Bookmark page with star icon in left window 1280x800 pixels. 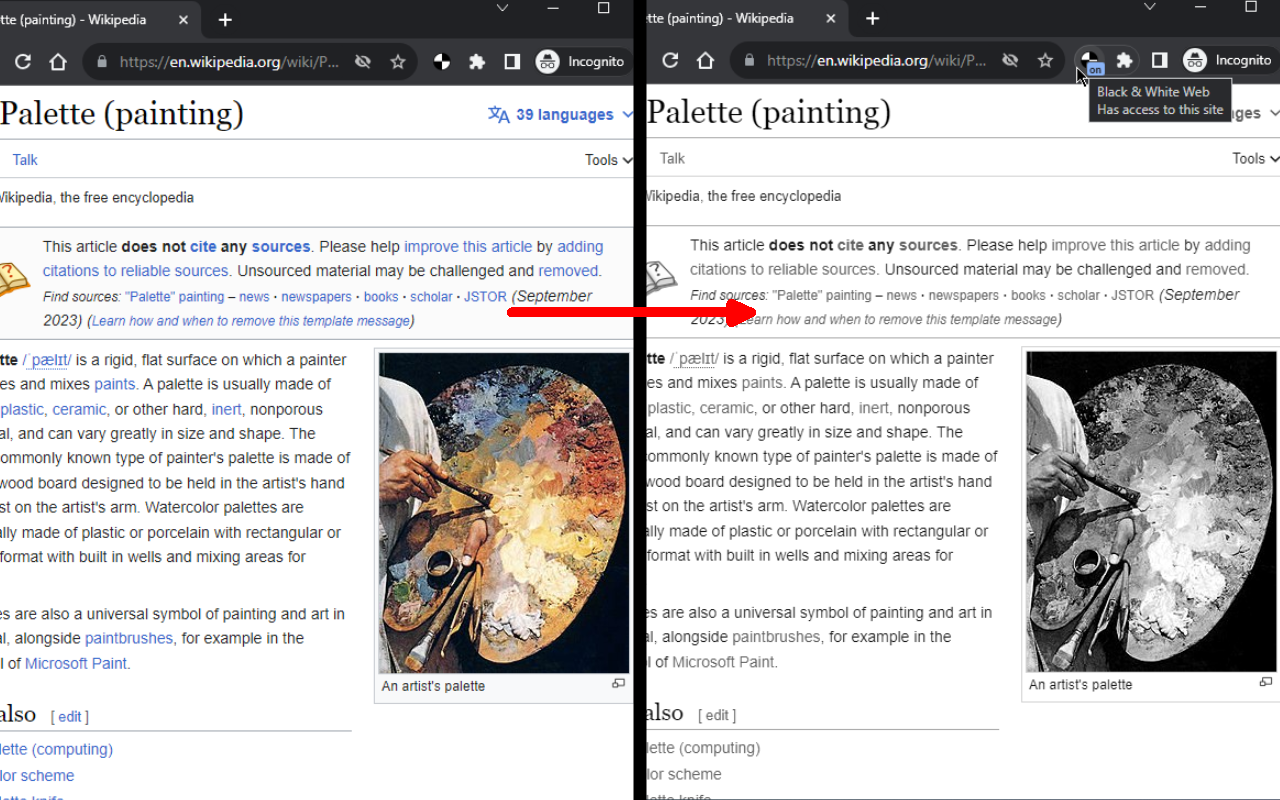coord(398,62)
